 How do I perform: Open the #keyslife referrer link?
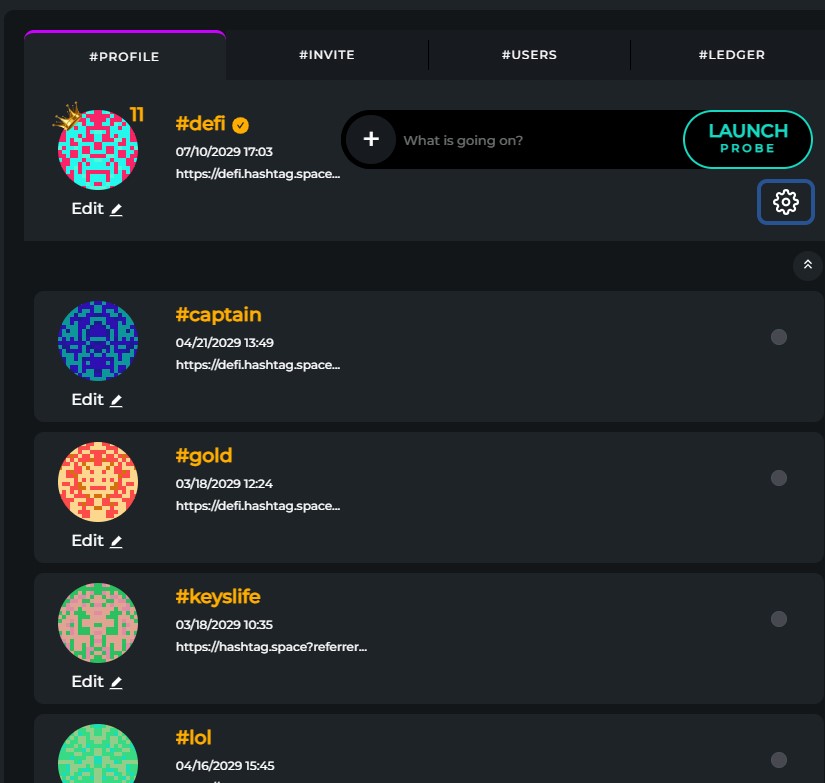point(271,647)
